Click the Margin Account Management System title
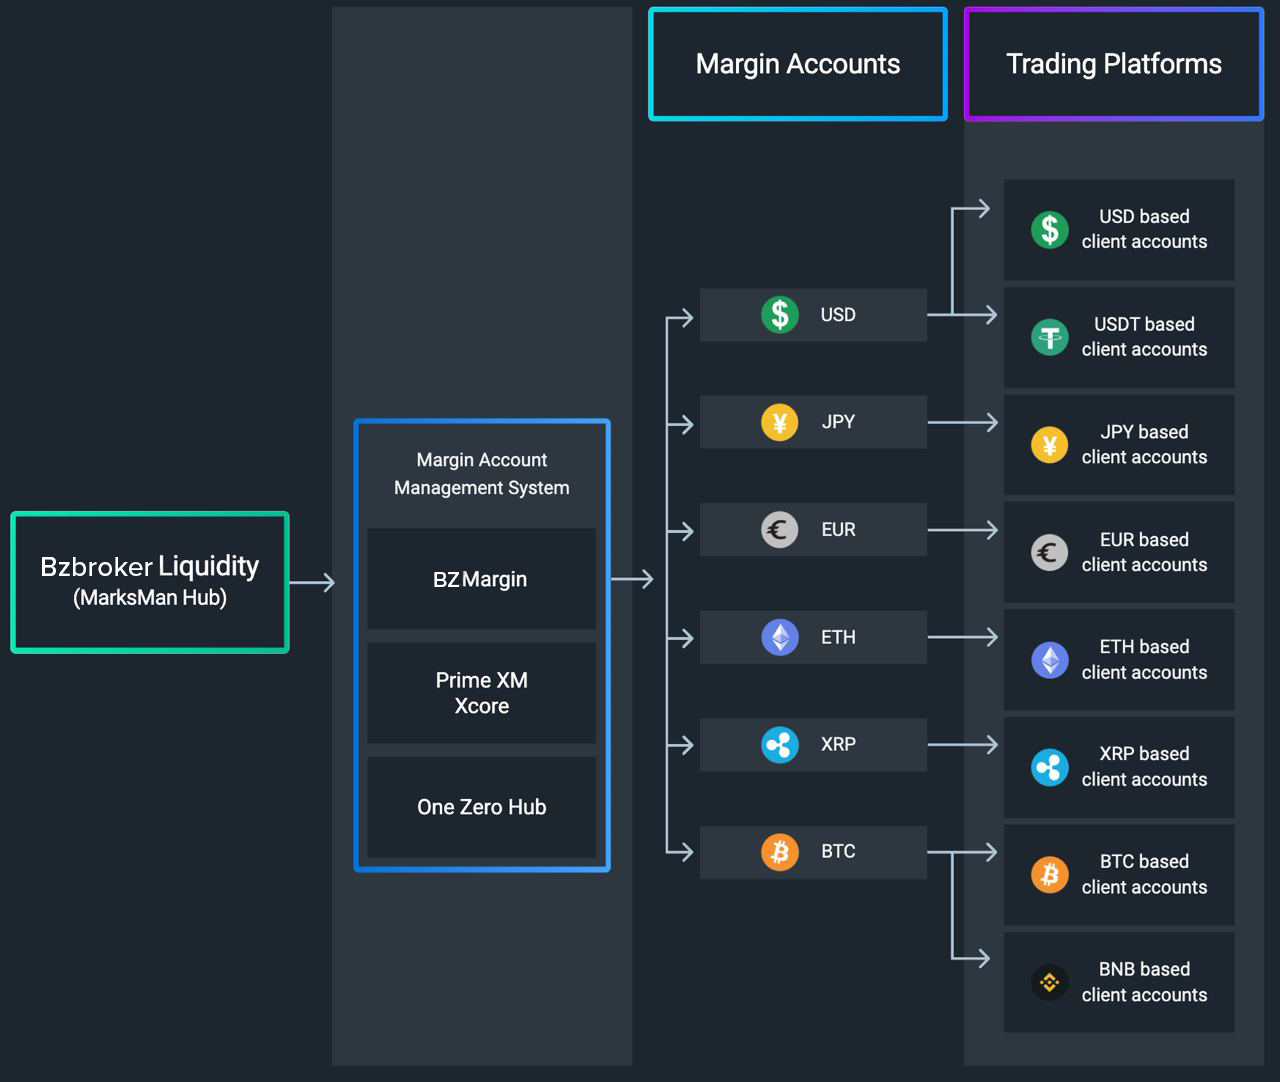This screenshot has height=1082, width=1280. point(482,474)
